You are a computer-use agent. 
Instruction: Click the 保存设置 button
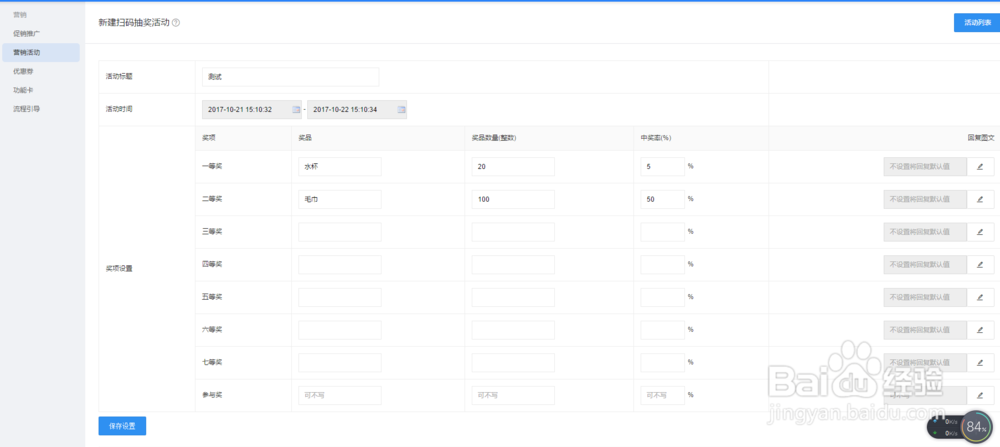122,426
